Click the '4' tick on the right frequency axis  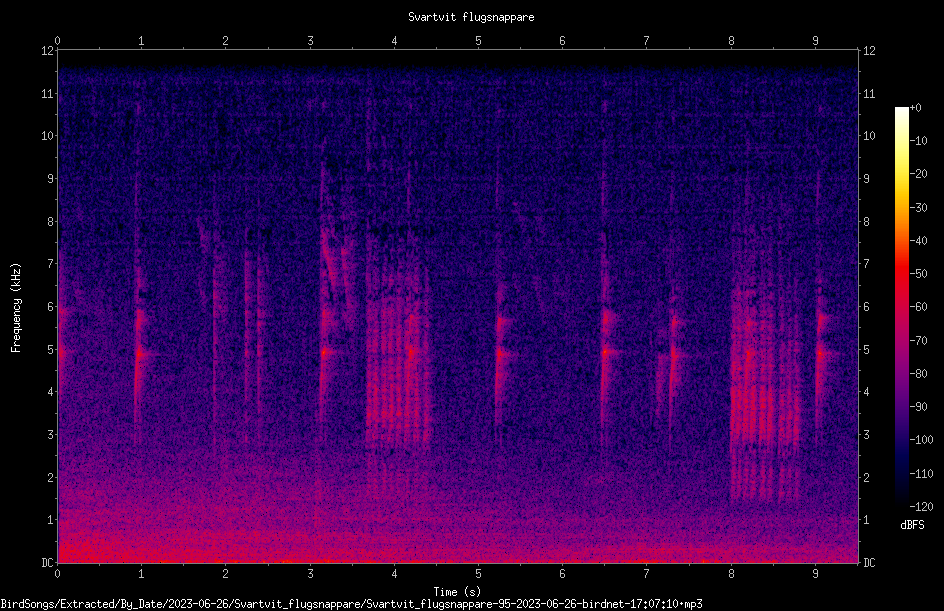point(866,392)
